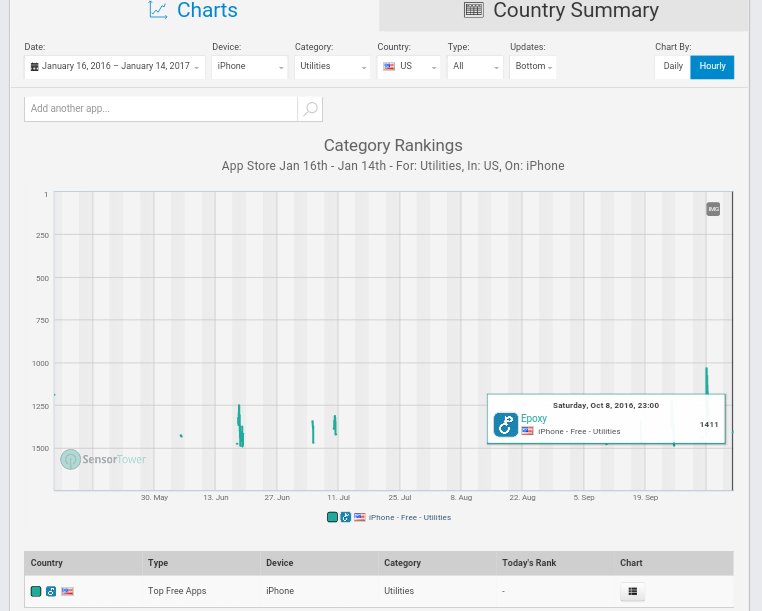The height and width of the screenshot is (611, 762).
Task: Toggle the iPhone - Free - Utilities legend series
Action: click(x=409, y=517)
